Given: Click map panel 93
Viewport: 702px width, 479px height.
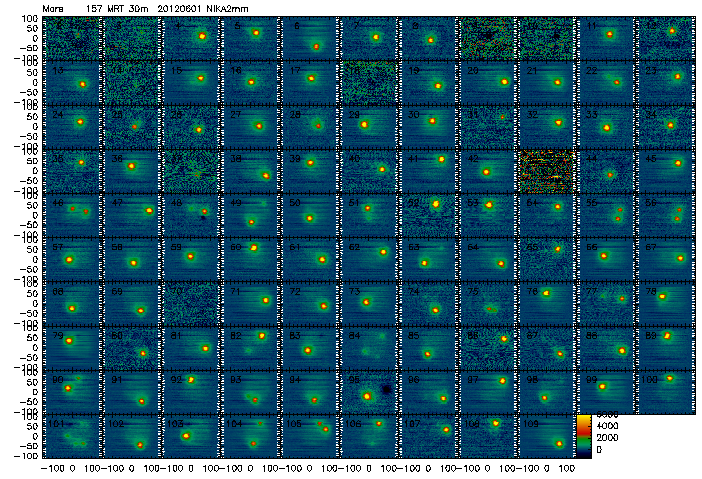Looking at the screenshot, I should tap(250, 391).
